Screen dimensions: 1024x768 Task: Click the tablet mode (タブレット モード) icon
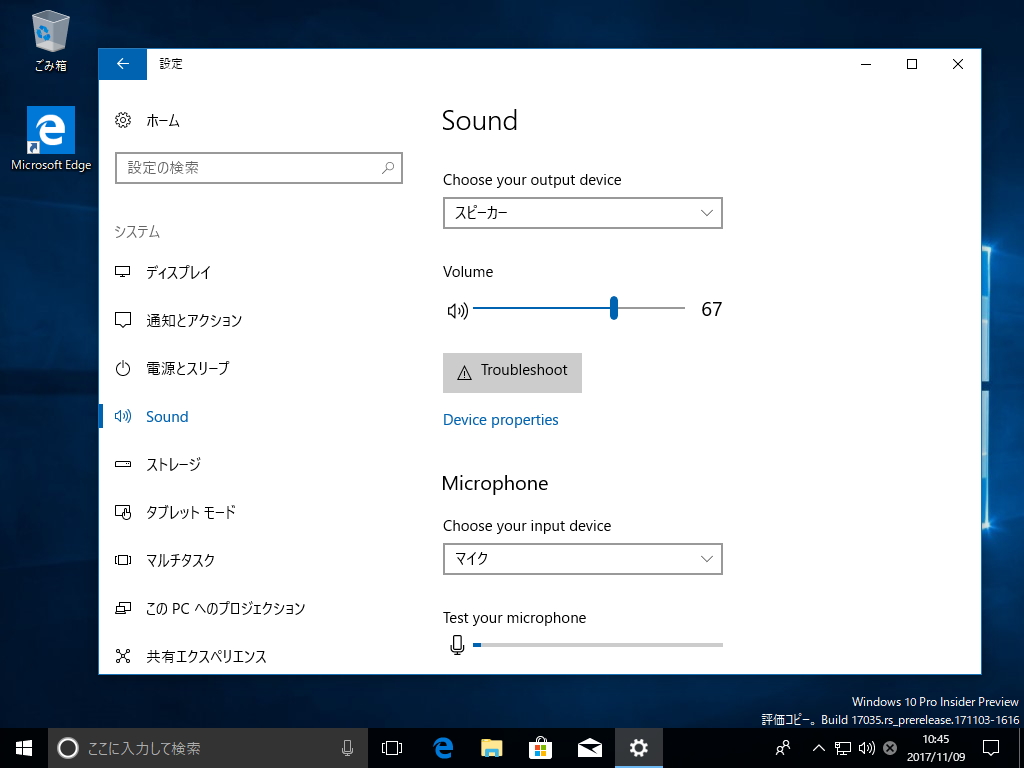click(123, 512)
